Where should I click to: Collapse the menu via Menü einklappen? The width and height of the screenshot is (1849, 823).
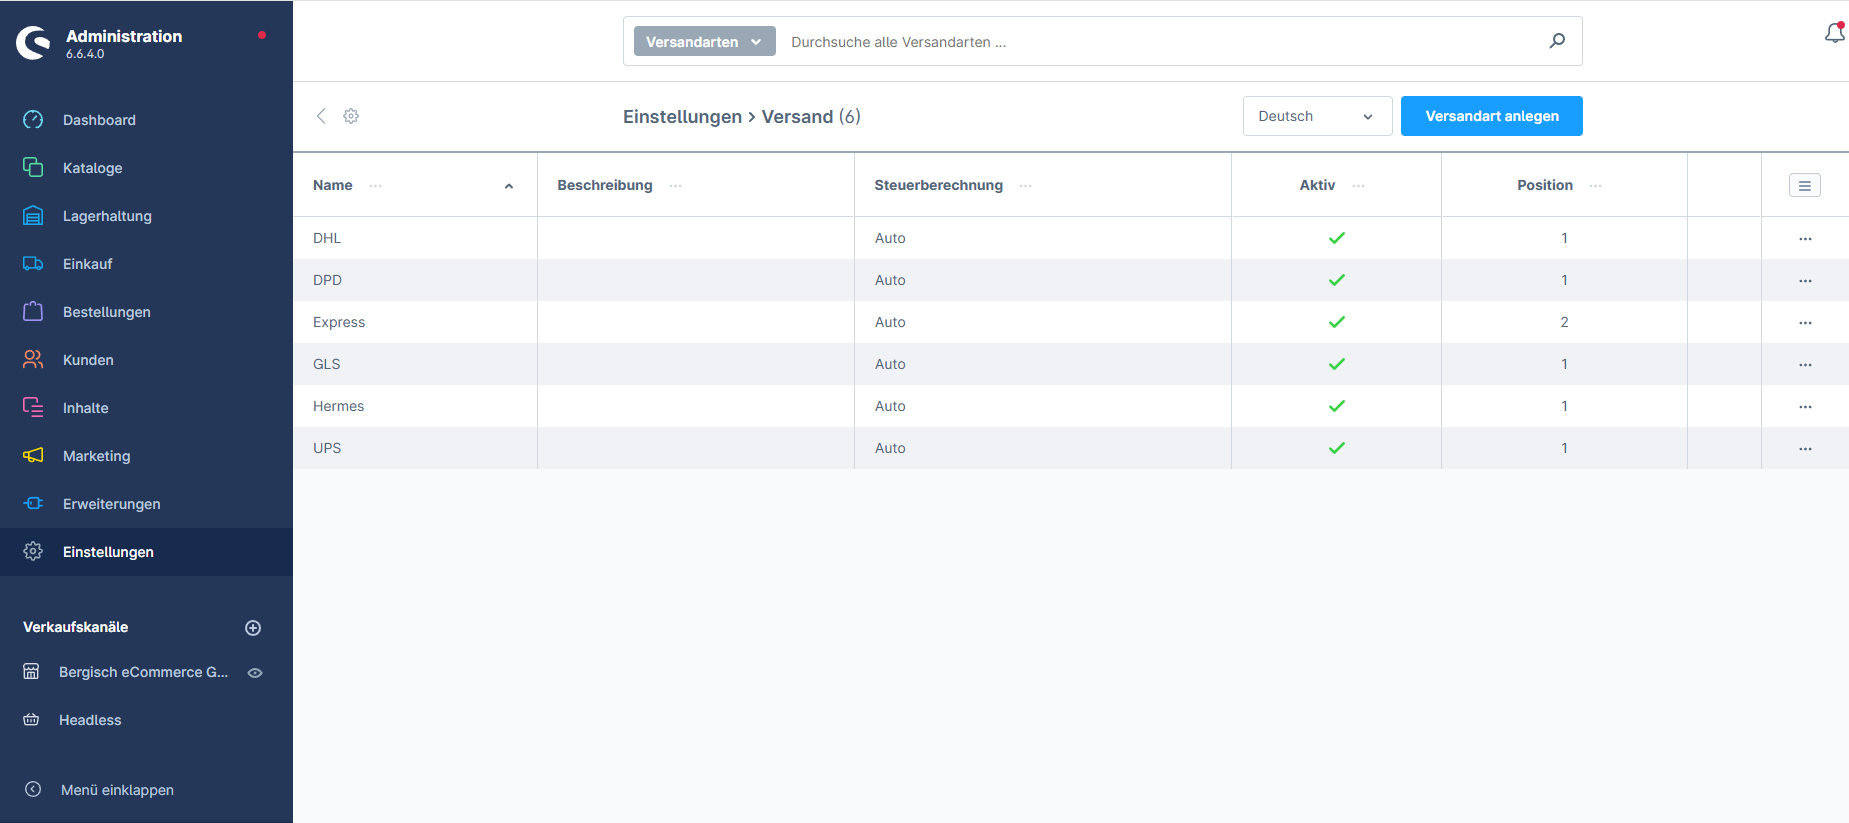click(x=117, y=790)
